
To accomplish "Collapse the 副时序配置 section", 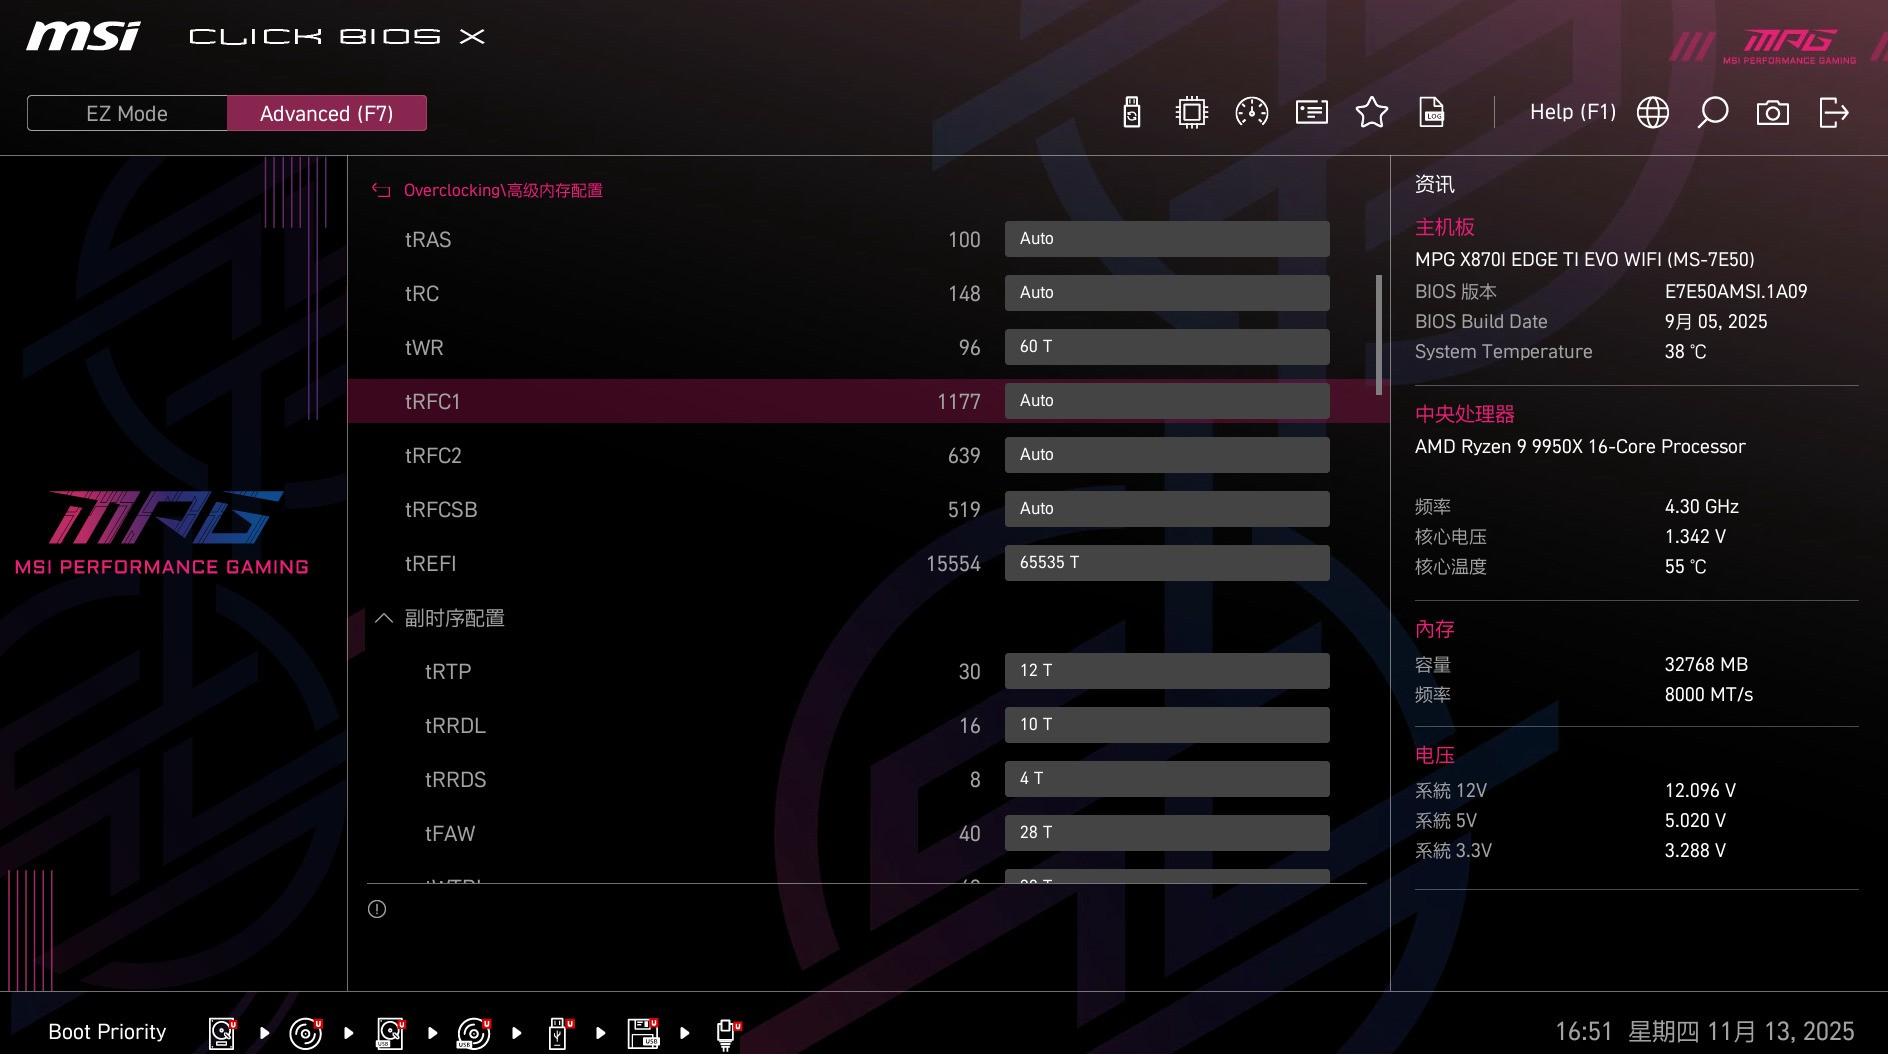I will point(383,618).
